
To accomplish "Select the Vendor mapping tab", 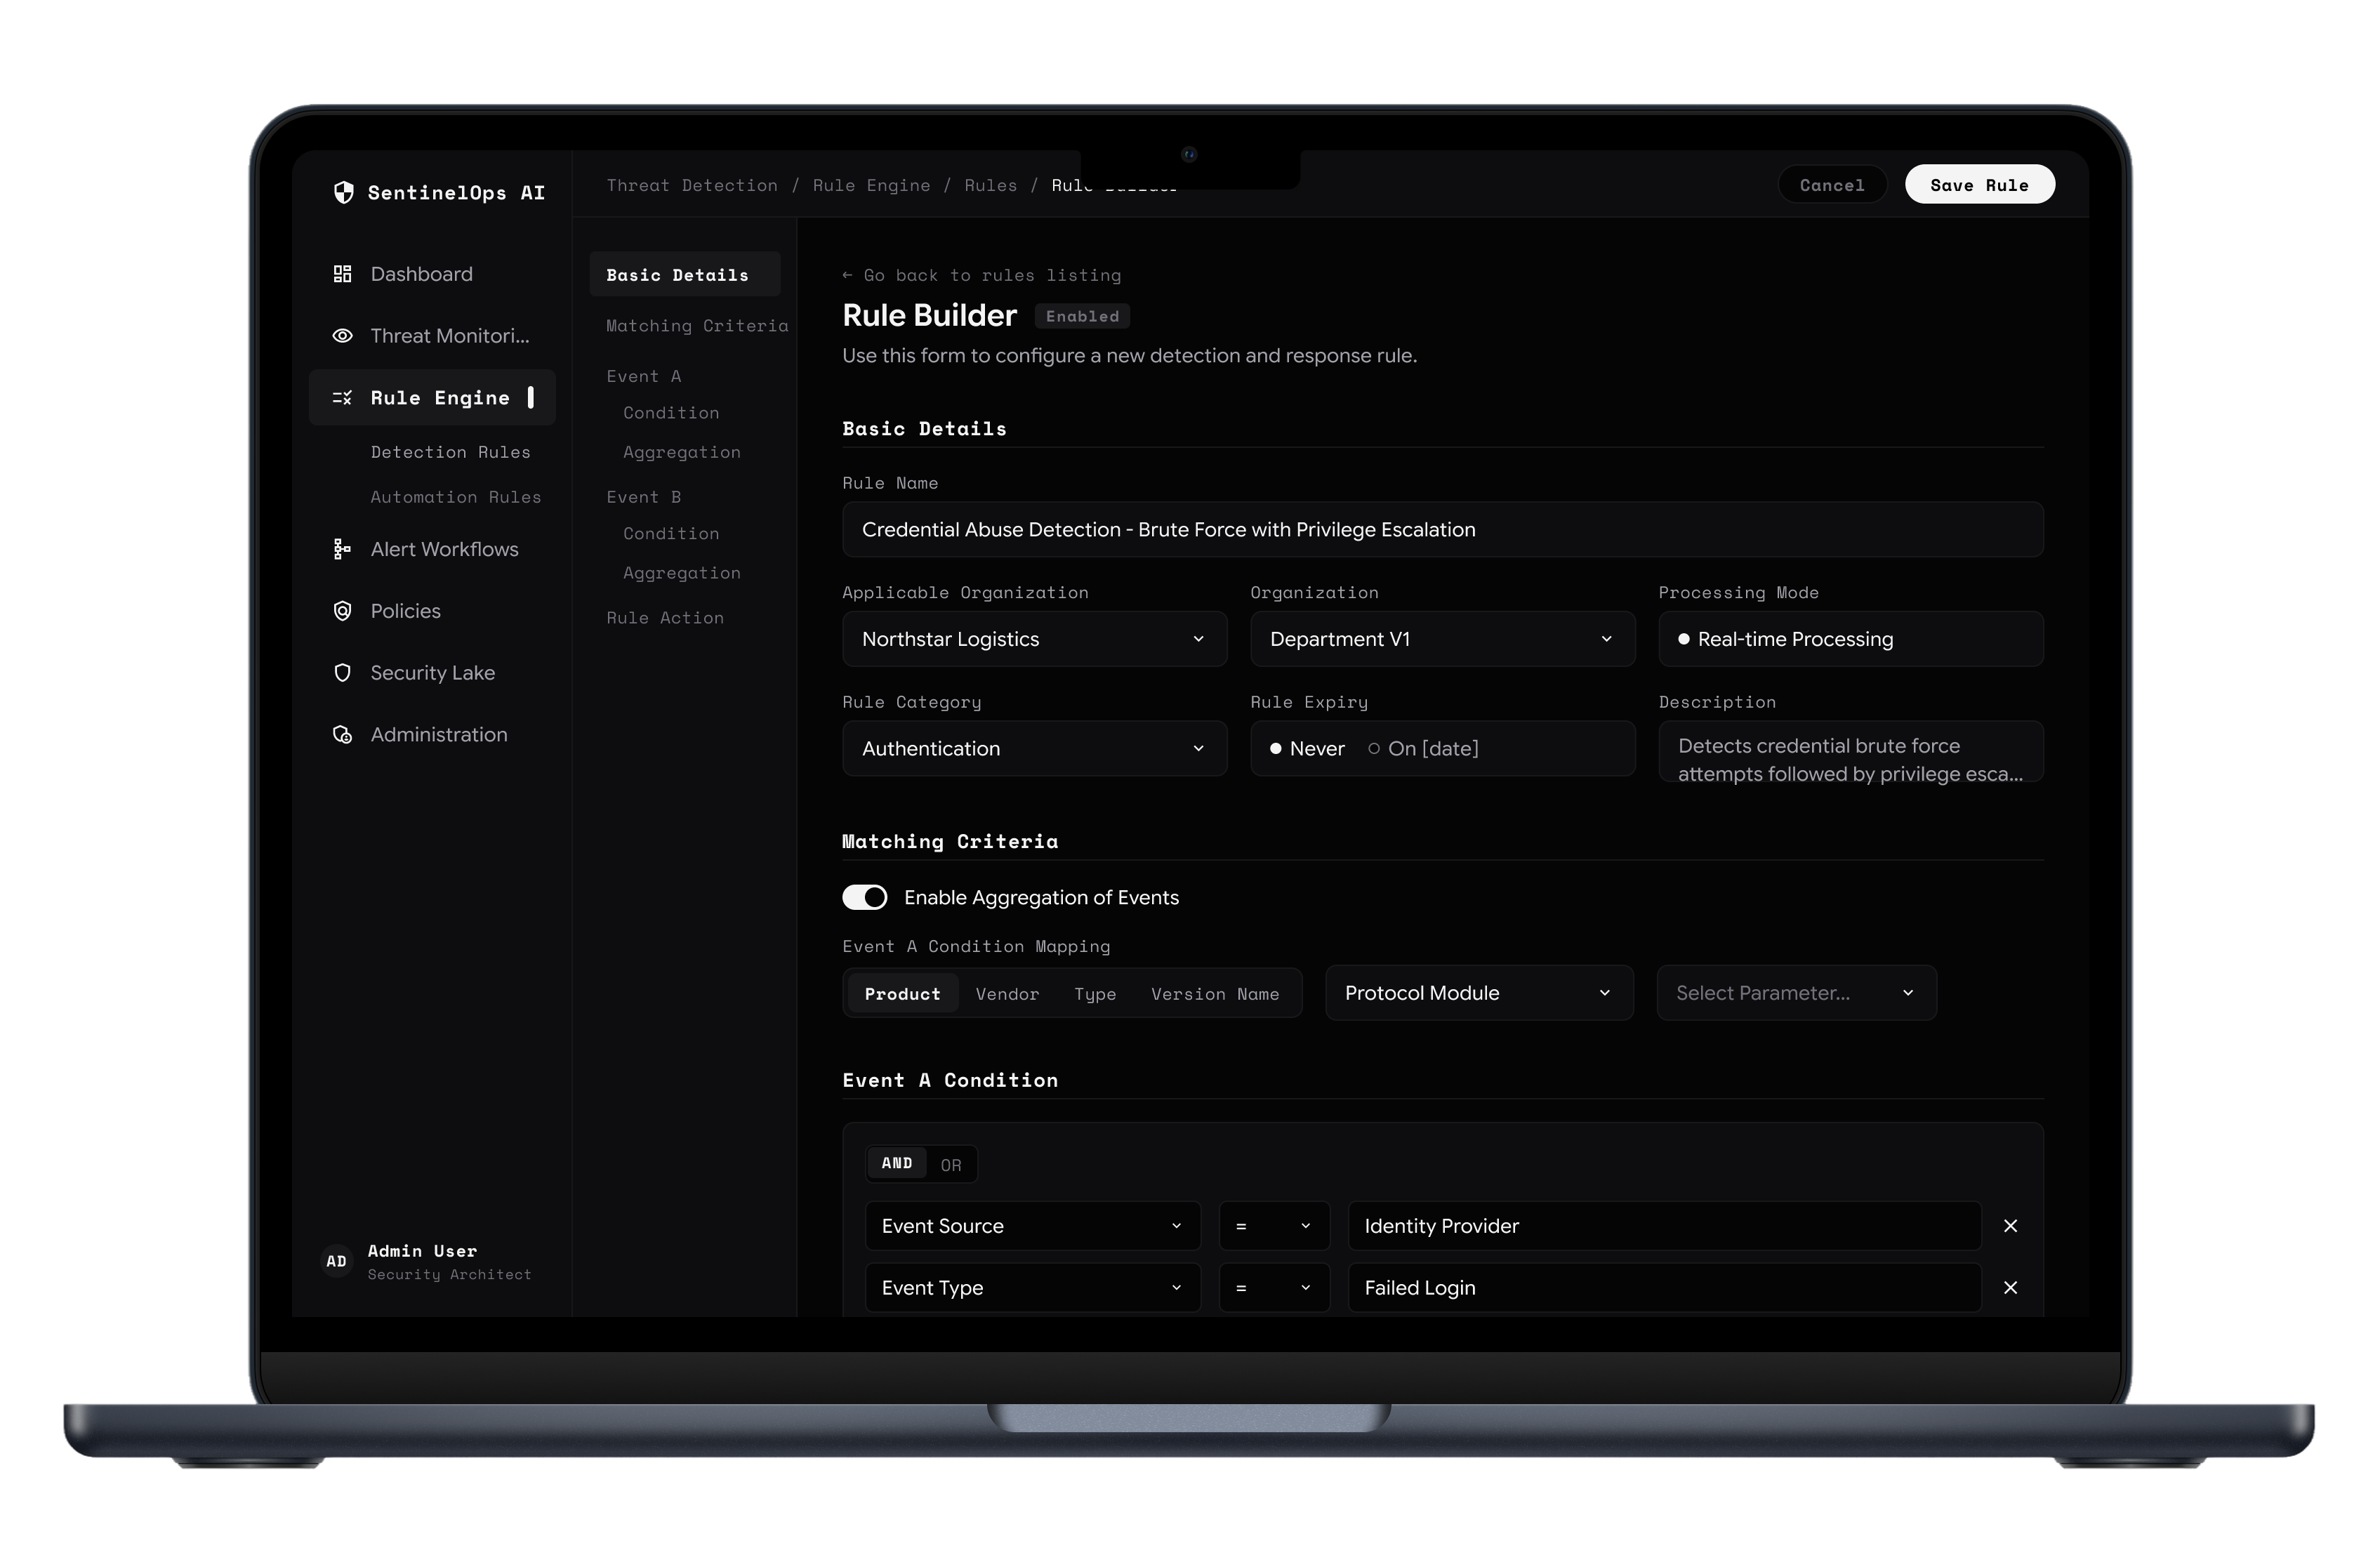I will tap(1007, 994).
